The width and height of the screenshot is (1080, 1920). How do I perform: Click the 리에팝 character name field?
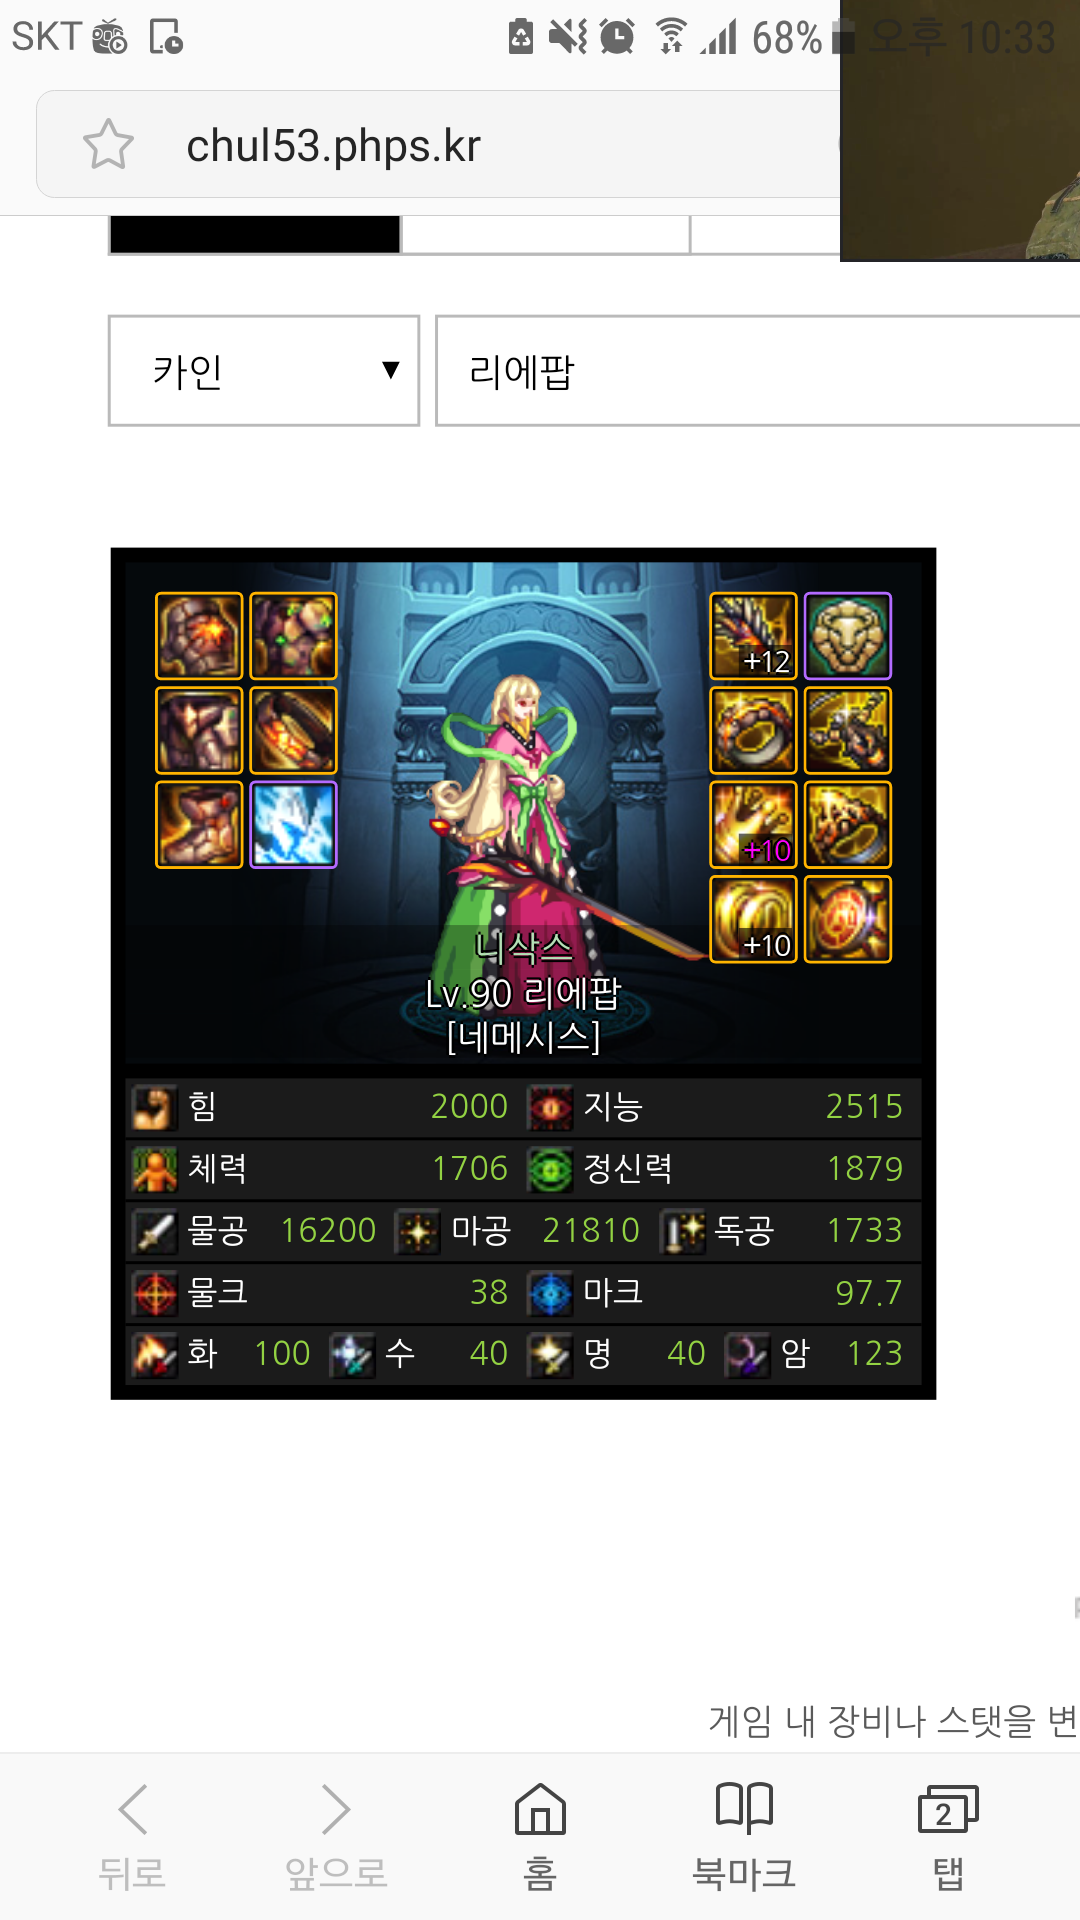click(x=758, y=371)
